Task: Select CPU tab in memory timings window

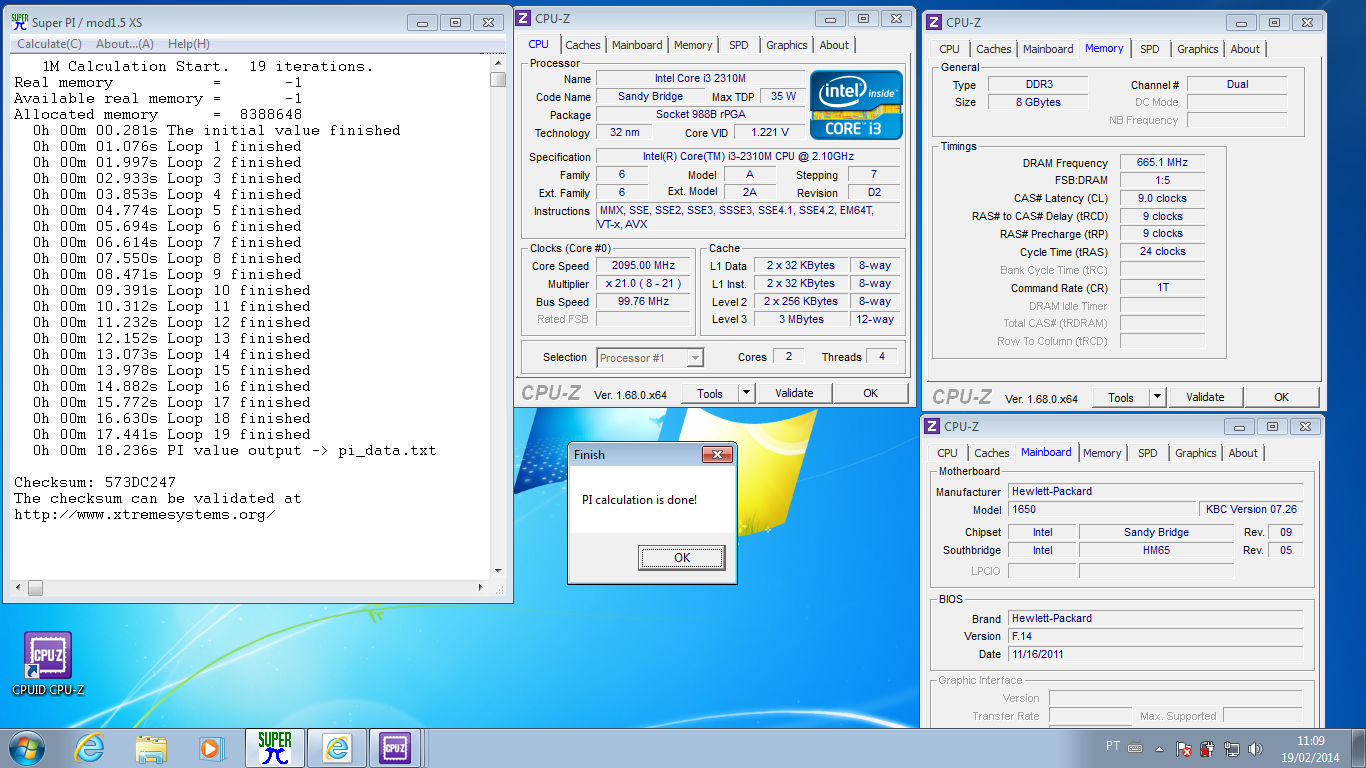Action: 950,49
